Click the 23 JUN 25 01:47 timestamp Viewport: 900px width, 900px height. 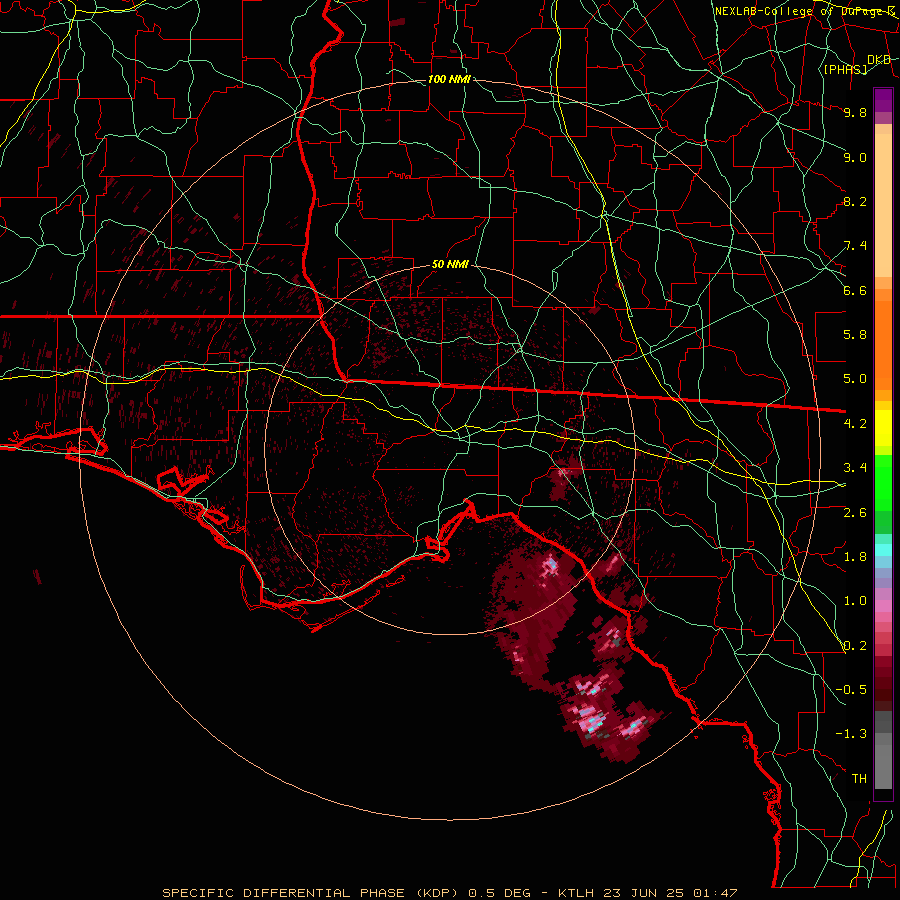[670, 893]
